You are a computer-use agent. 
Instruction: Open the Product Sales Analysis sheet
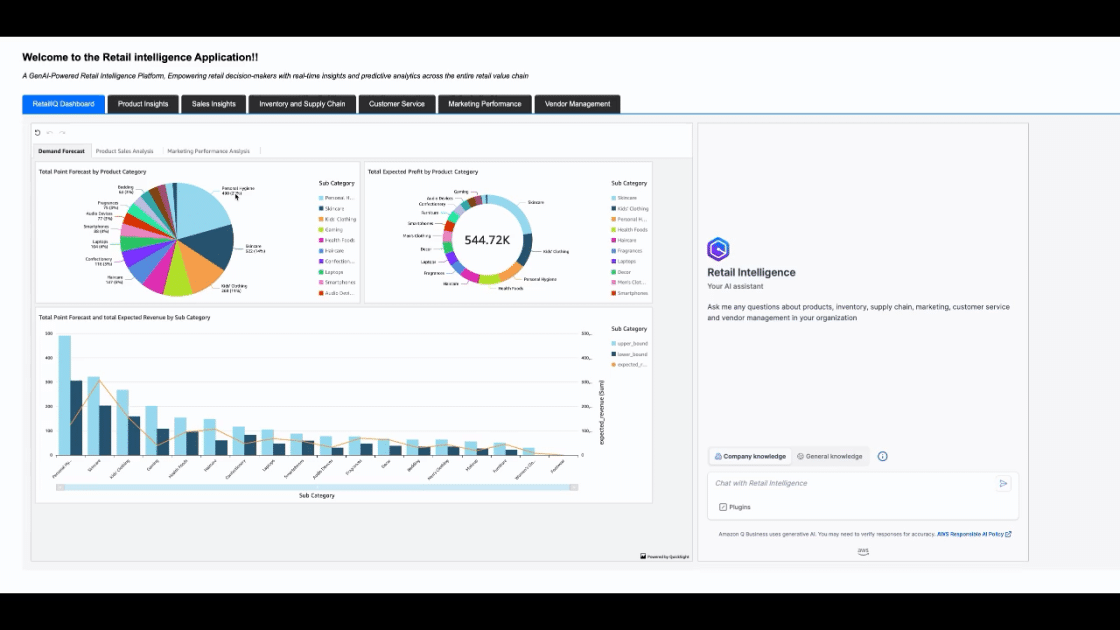click(x=124, y=151)
